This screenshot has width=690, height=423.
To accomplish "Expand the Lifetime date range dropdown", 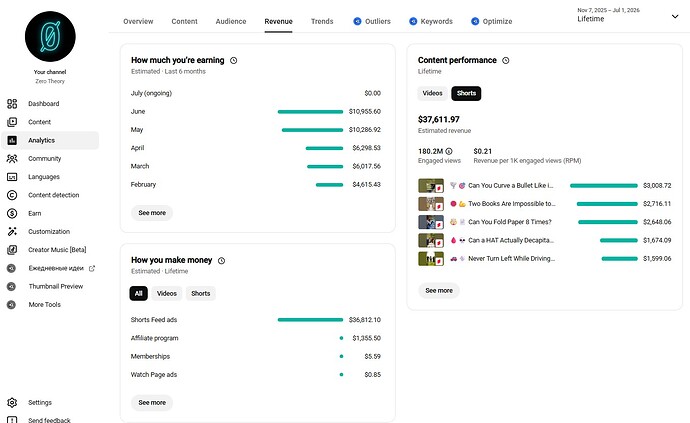I will 675,17.
